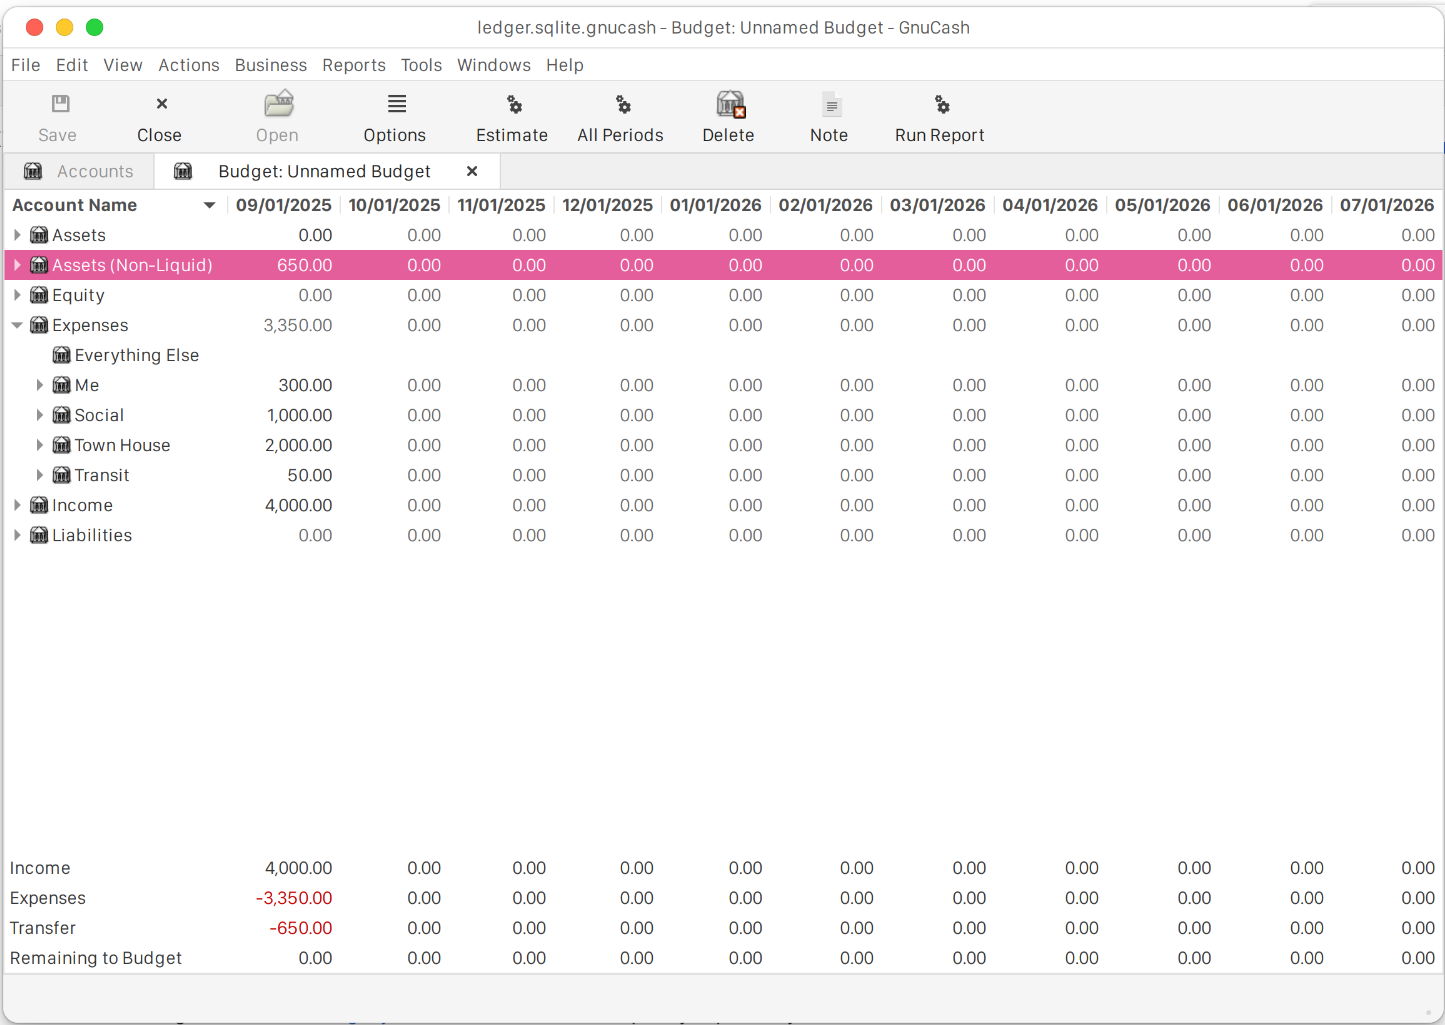Click the Income 4,000.00 budget cell
Viewport: 1445px width, 1025px height.
tap(298, 505)
